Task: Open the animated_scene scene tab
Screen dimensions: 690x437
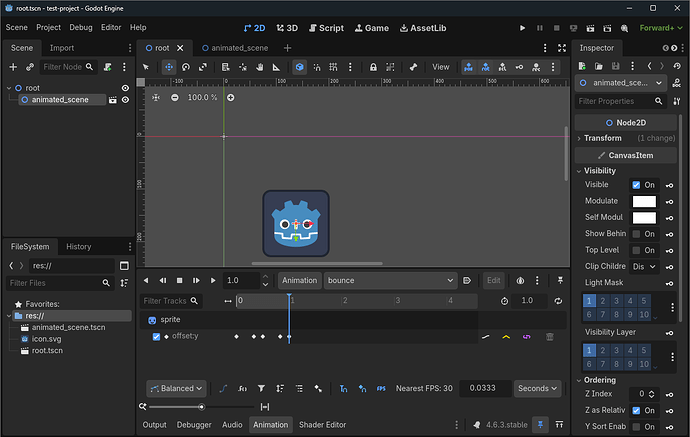Action: (235, 48)
